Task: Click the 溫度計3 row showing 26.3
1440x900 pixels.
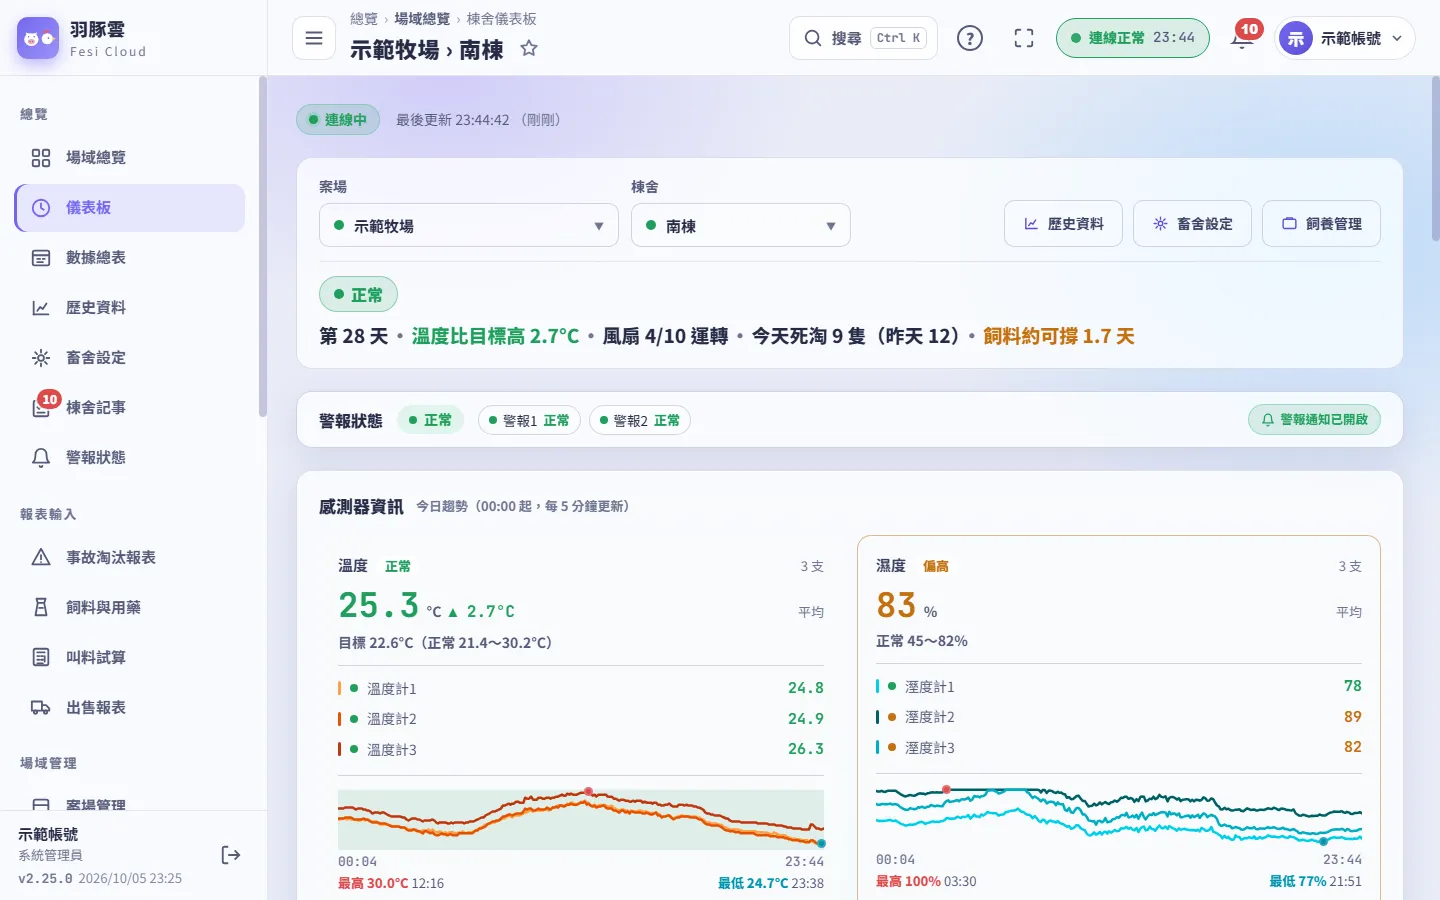Action: [x=581, y=749]
